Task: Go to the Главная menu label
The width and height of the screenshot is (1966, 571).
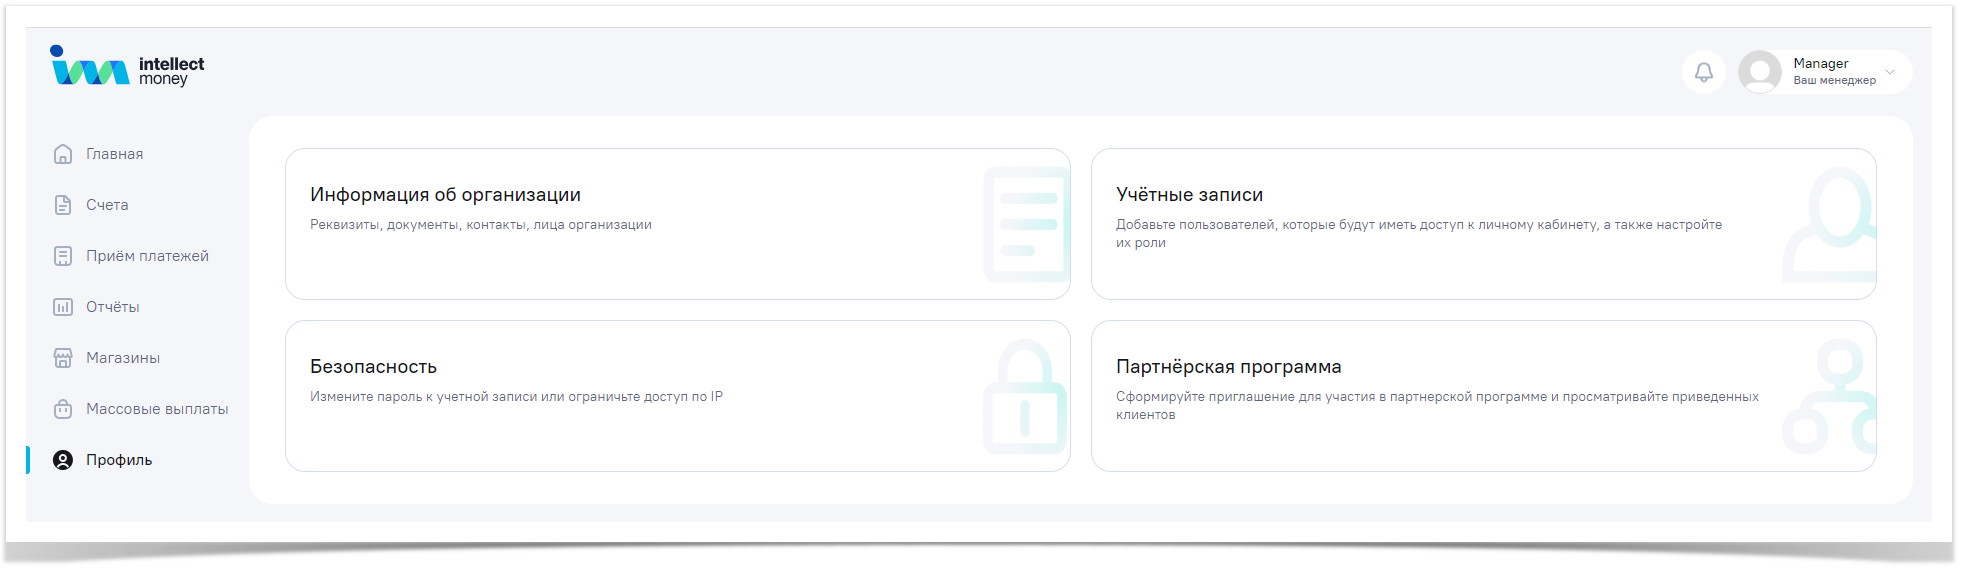Action: [114, 154]
